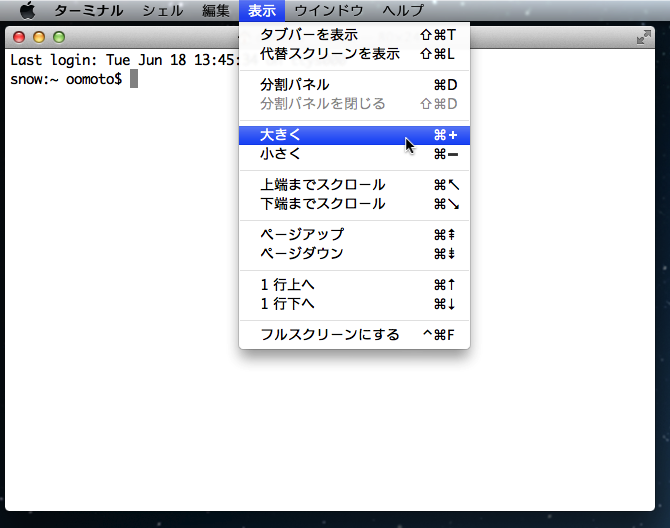Open the ウインドウ menu
670x528 pixels.
click(329, 10)
